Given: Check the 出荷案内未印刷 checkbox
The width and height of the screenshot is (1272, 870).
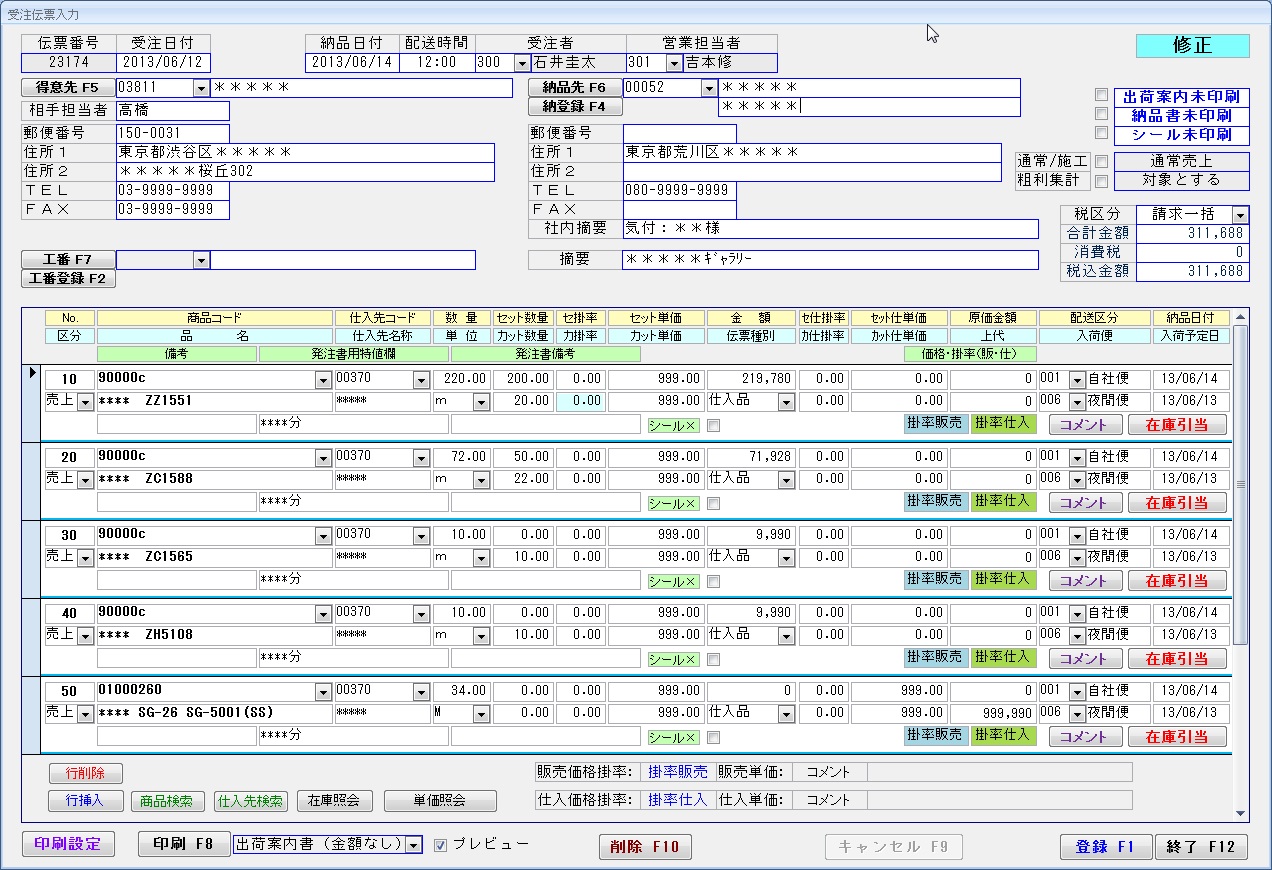Looking at the screenshot, I should (1101, 96).
